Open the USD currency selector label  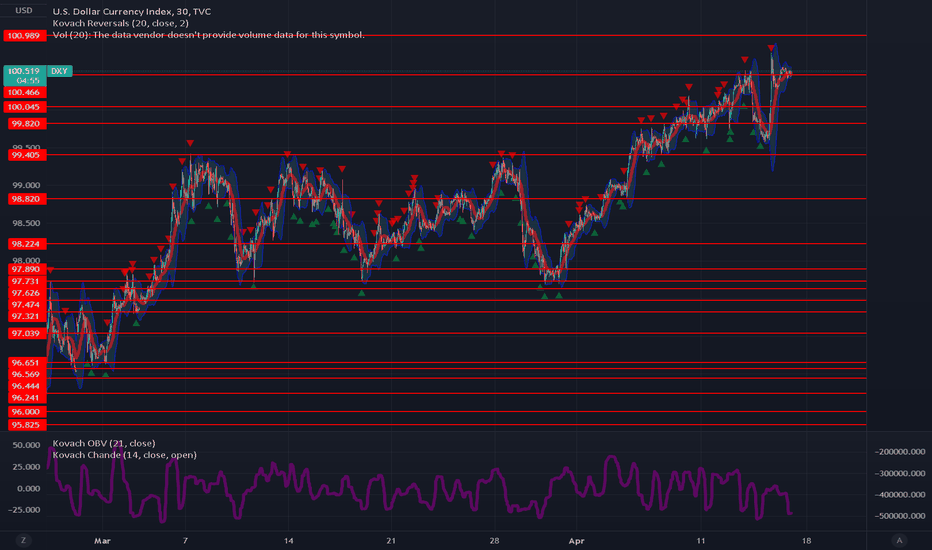[24, 10]
